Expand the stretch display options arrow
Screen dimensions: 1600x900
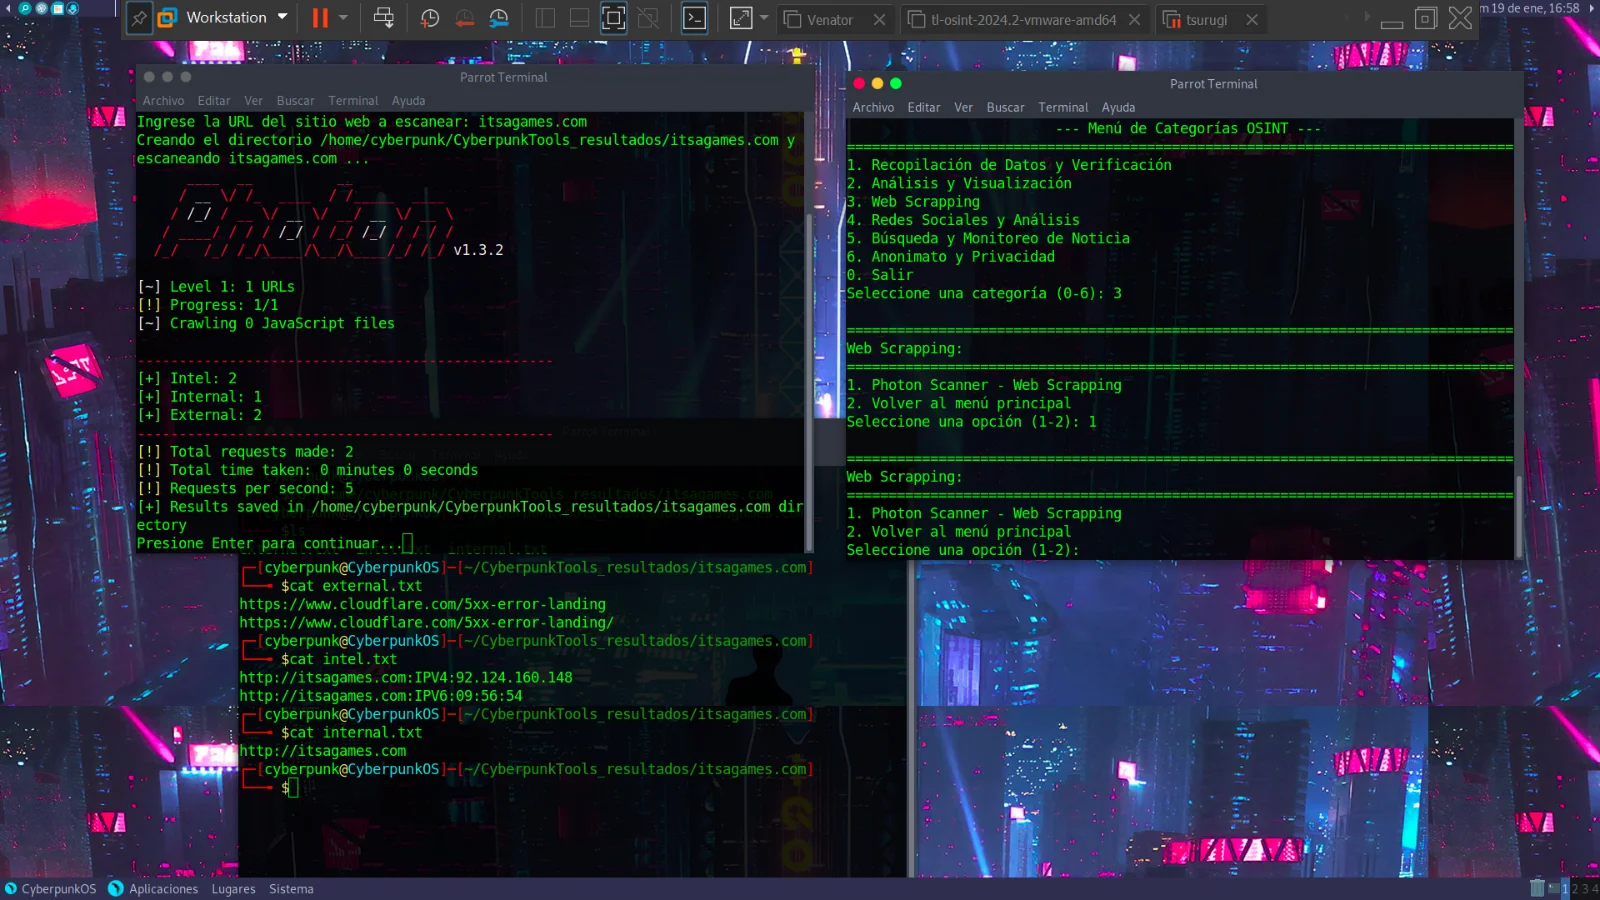pos(764,18)
